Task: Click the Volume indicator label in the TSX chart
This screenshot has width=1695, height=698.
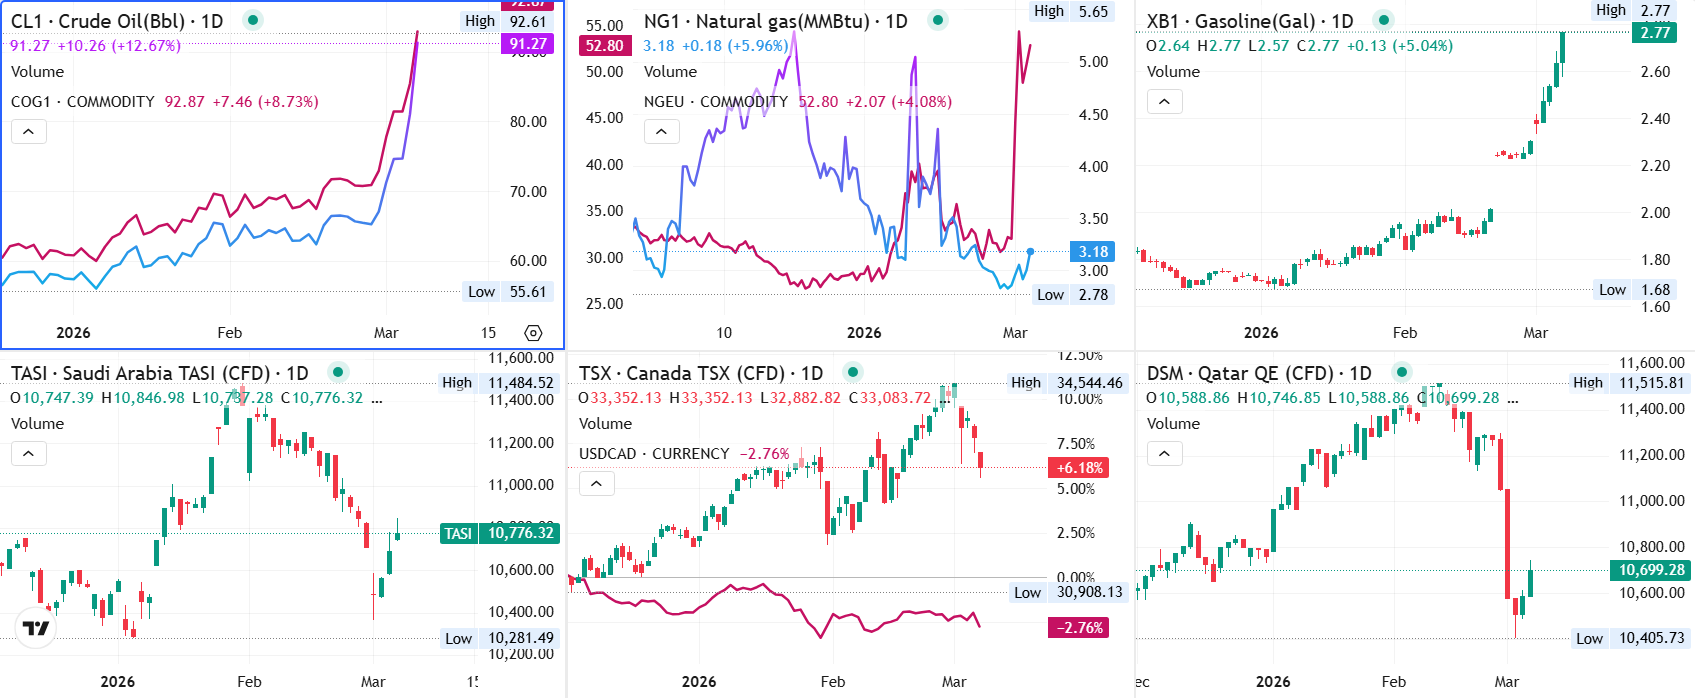Action: pyautogui.click(x=605, y=424)
